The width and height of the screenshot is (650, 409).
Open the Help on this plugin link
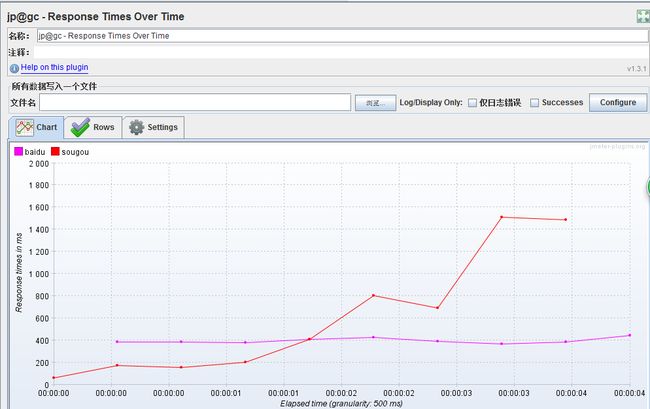(x=54, y=67)
